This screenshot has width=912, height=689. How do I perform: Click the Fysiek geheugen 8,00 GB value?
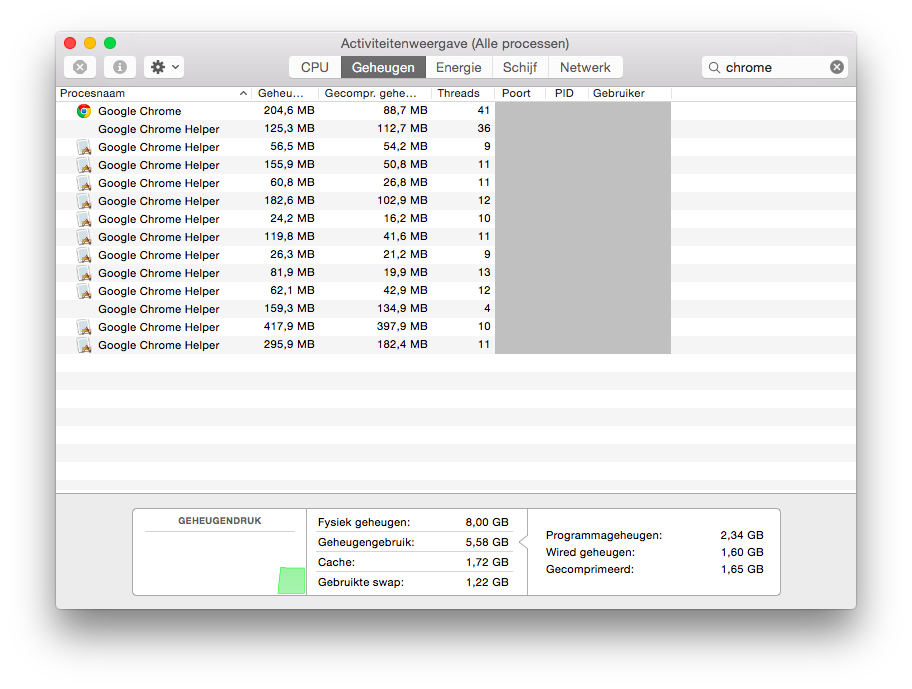point(487,523)
